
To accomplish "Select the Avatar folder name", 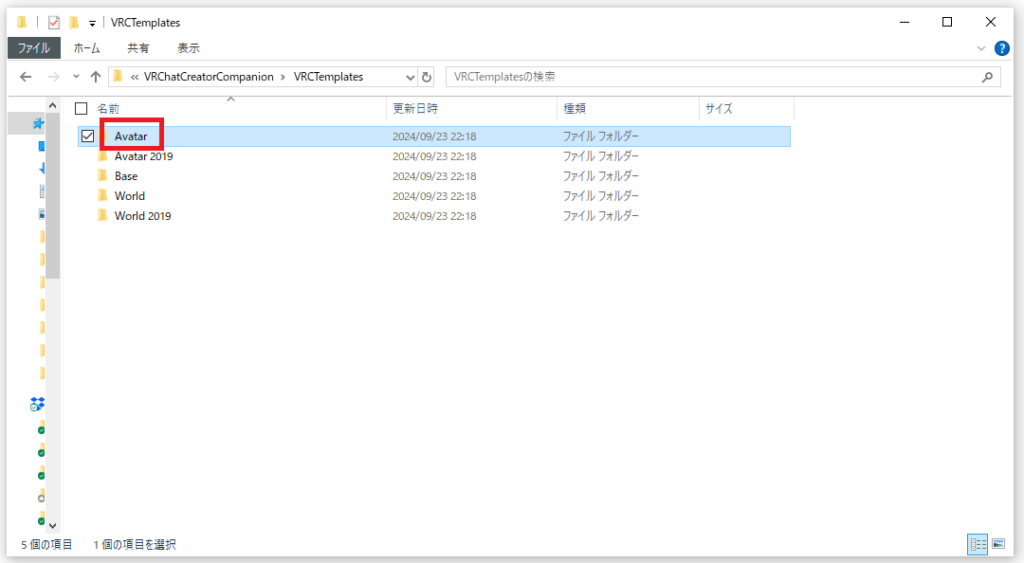I will pyautogui.click(x=131, y=137).
